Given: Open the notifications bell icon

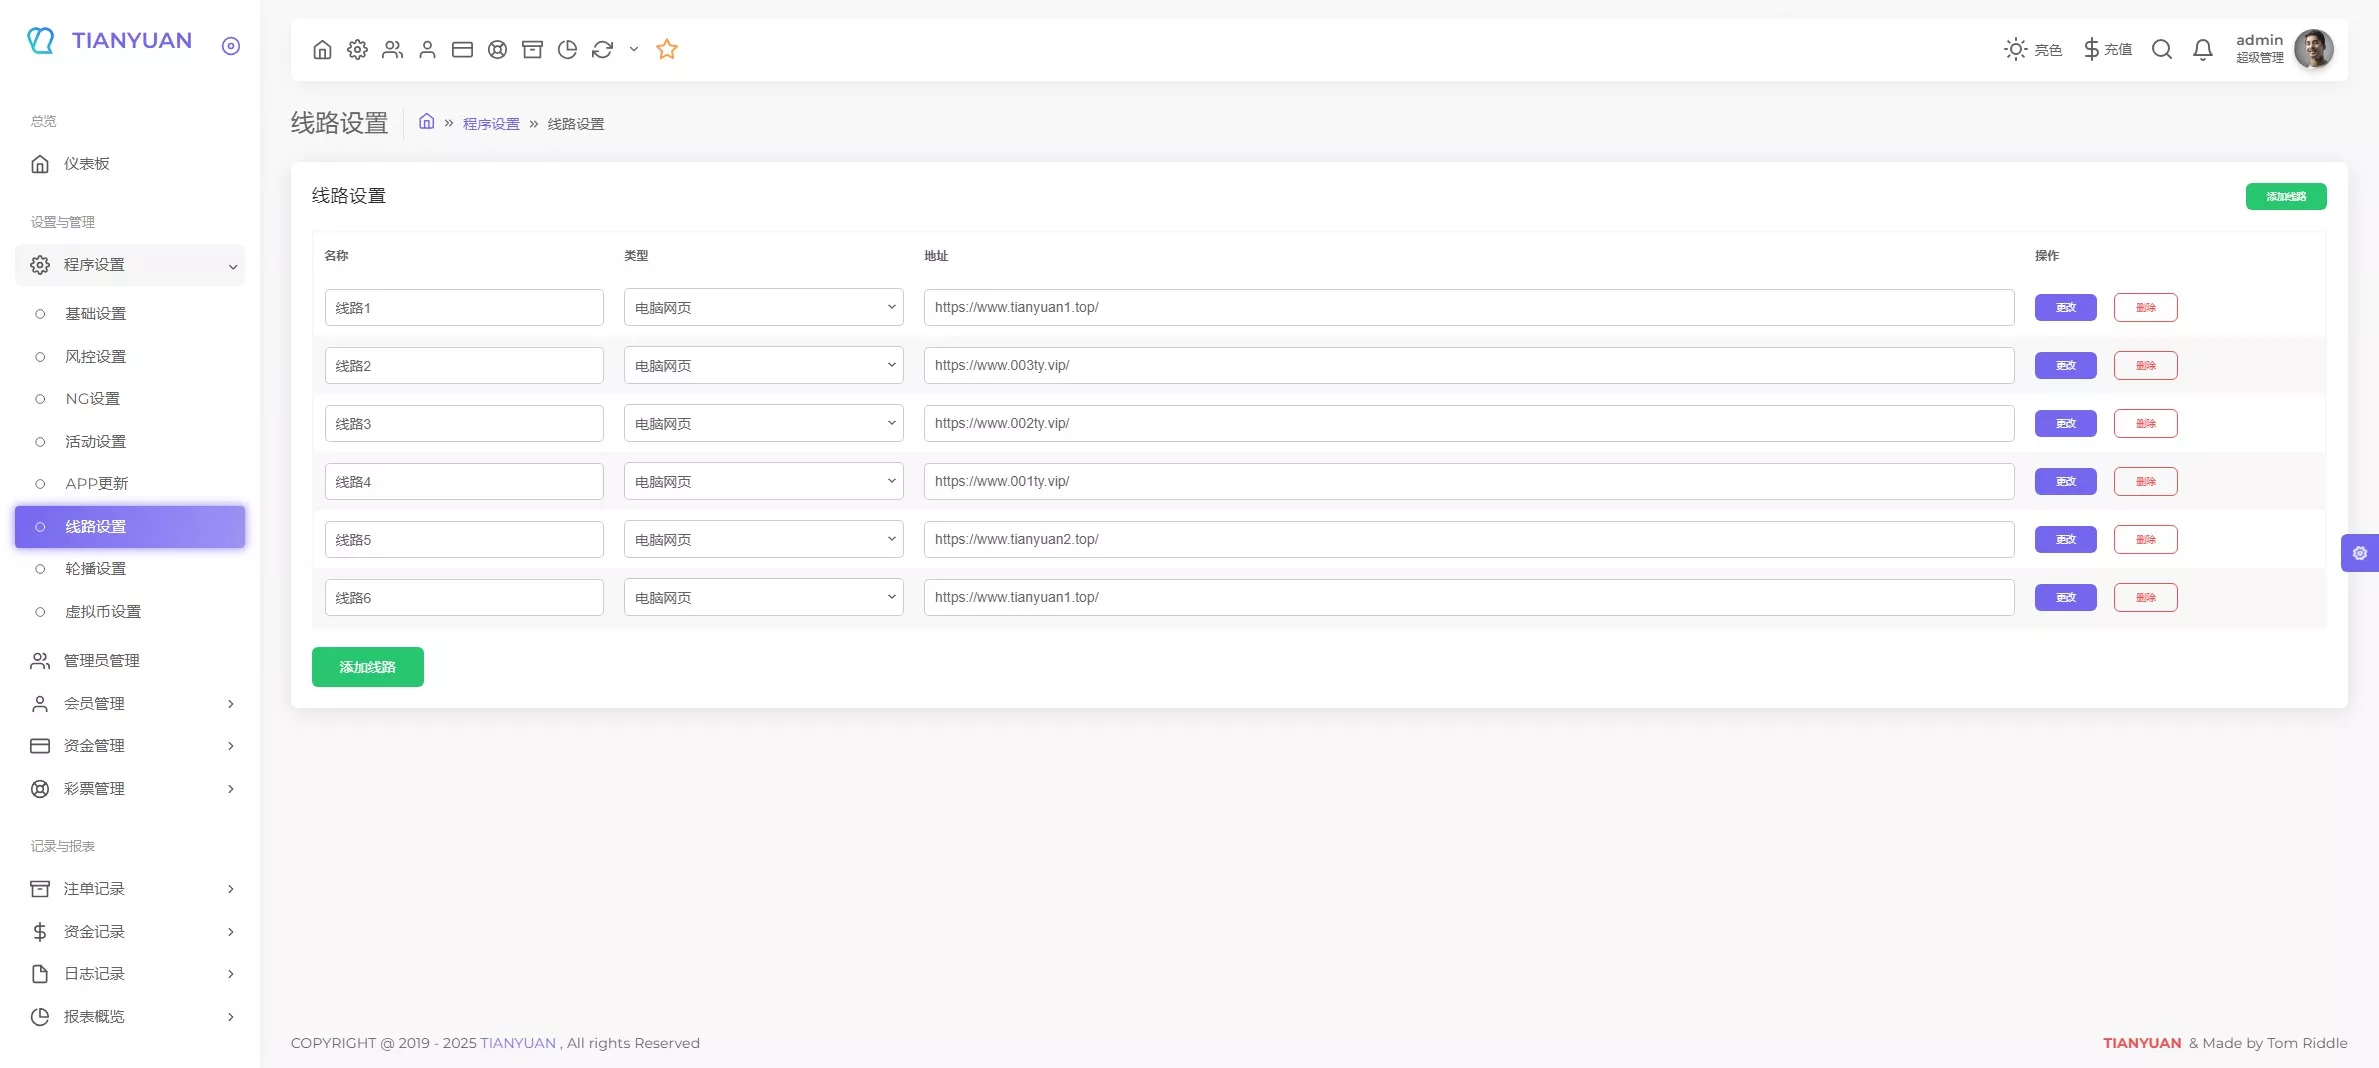Looking at the screenshot, I should tap(2202, 49).
